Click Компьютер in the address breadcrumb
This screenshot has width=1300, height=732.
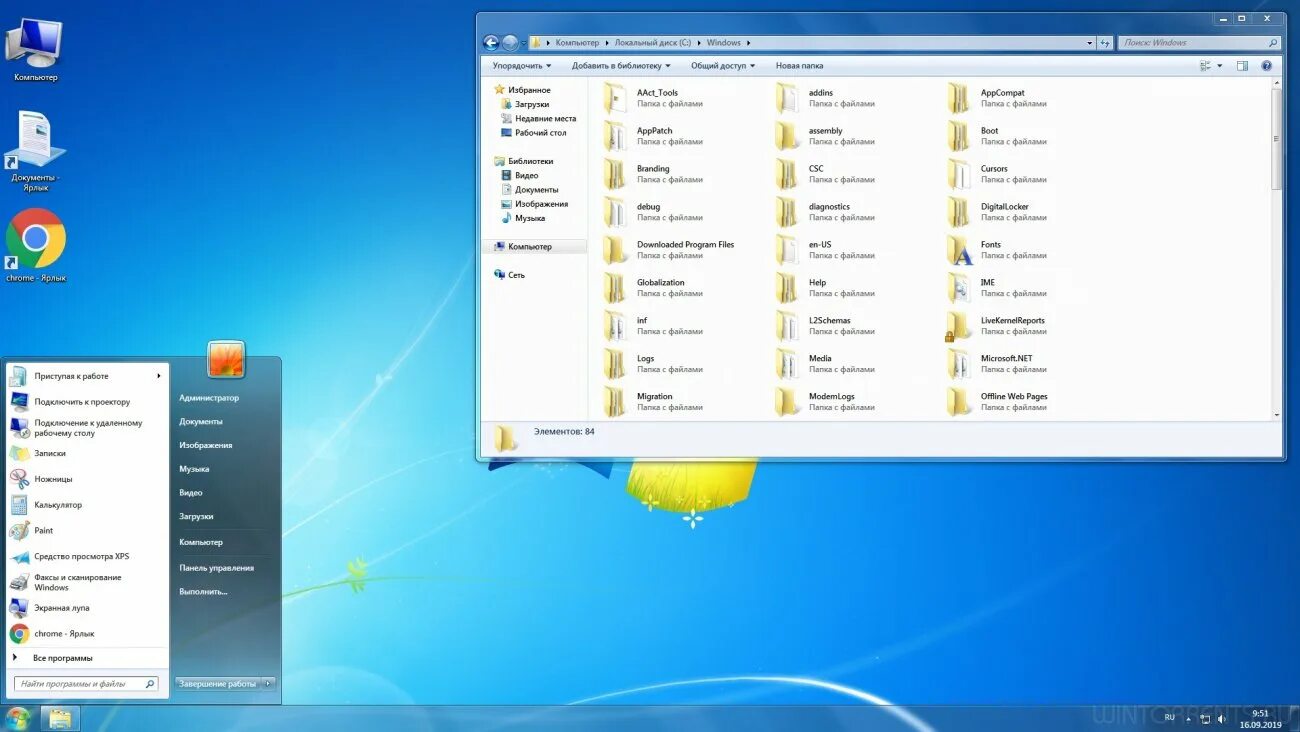[x=577, y=43]
